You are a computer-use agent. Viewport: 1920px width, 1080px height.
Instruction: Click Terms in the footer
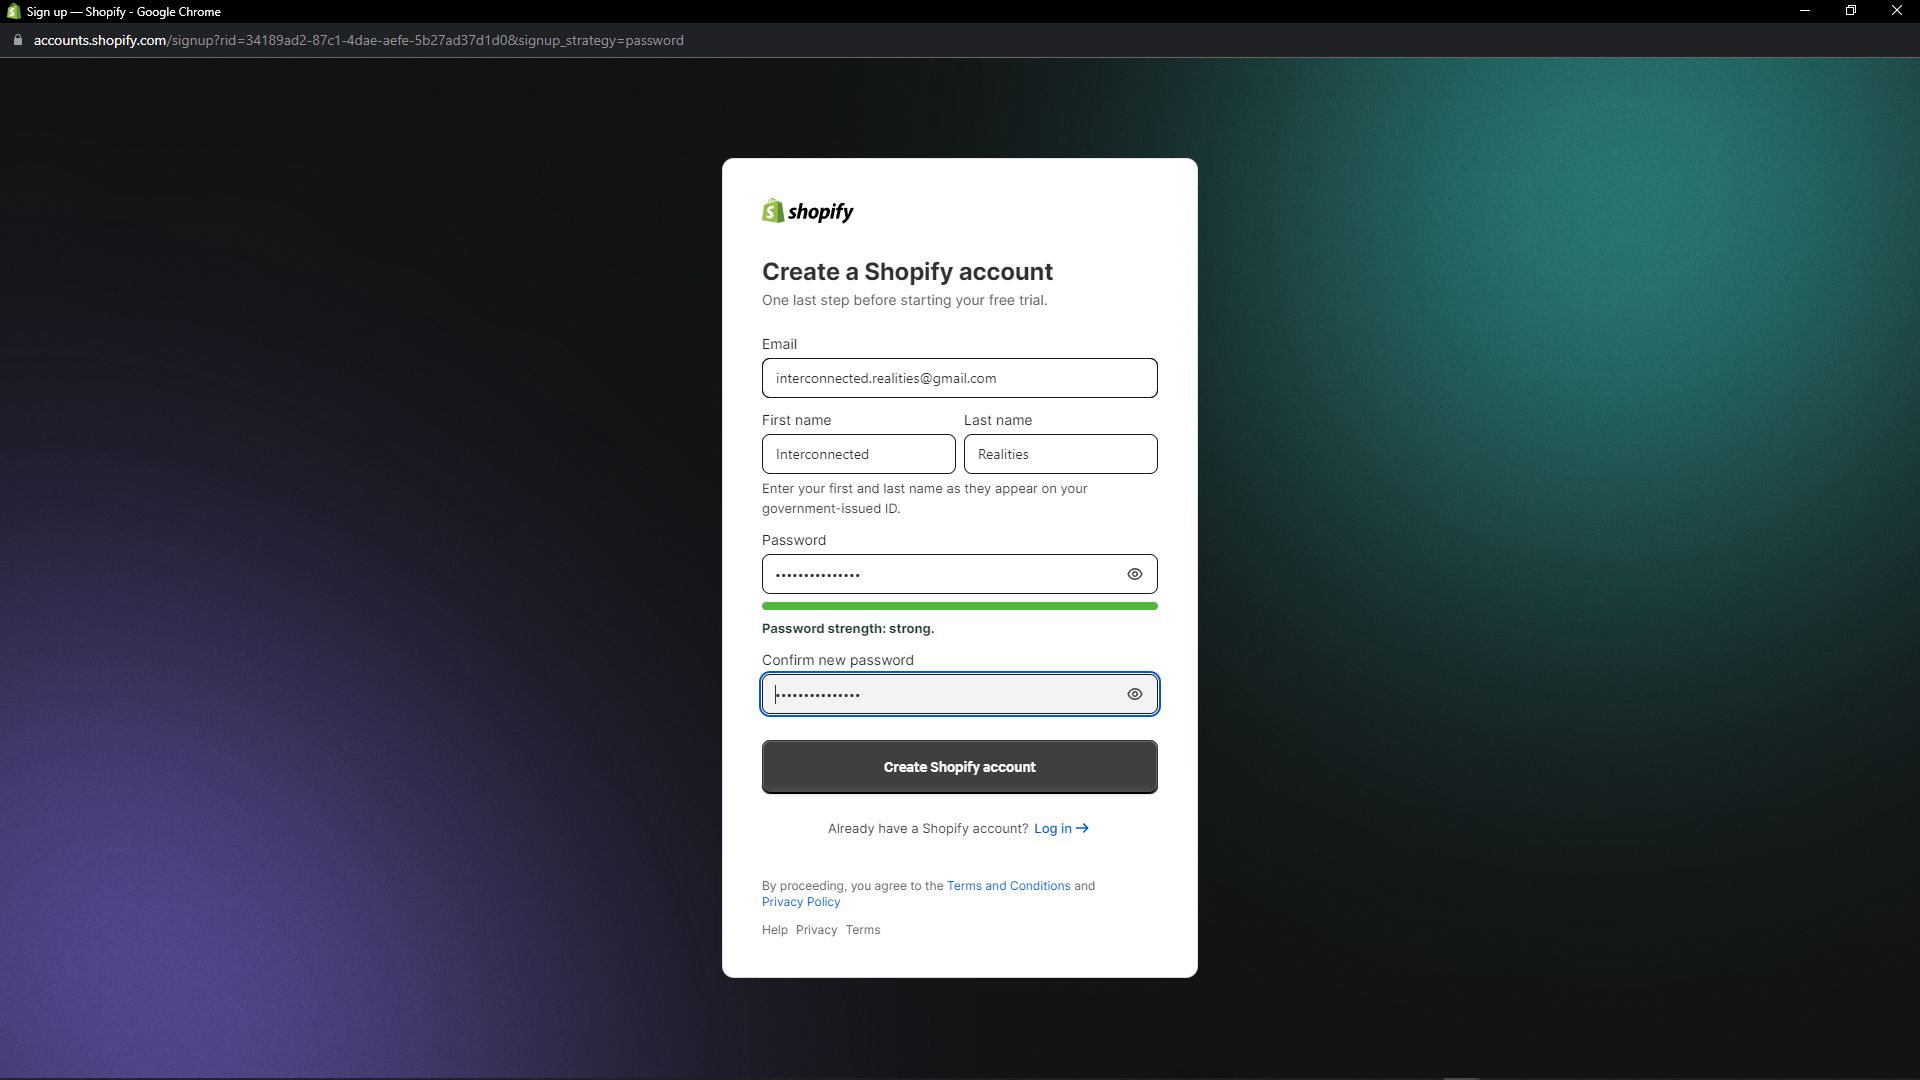[x=862, y=929]
